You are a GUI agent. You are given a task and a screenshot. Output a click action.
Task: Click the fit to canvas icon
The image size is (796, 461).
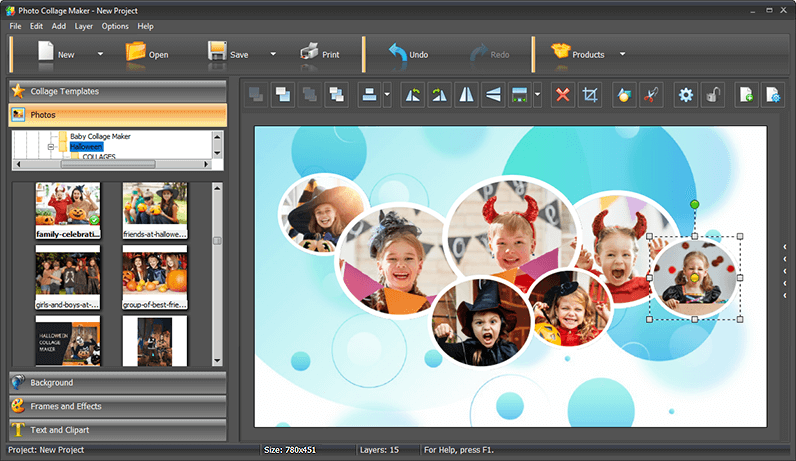[519, 95]
